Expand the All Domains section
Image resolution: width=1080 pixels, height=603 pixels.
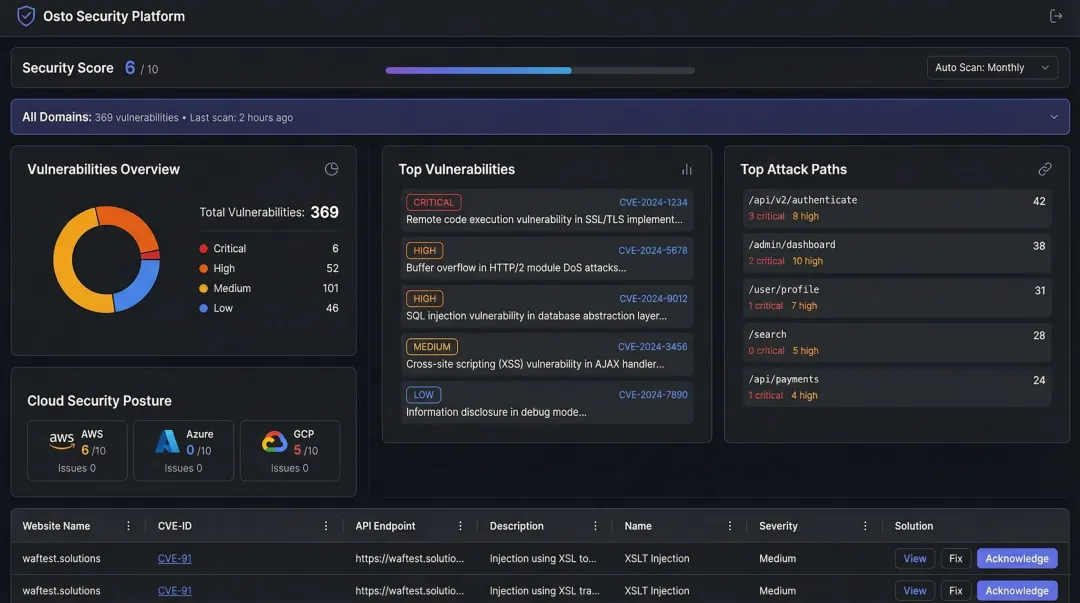tap(1053, 116)
